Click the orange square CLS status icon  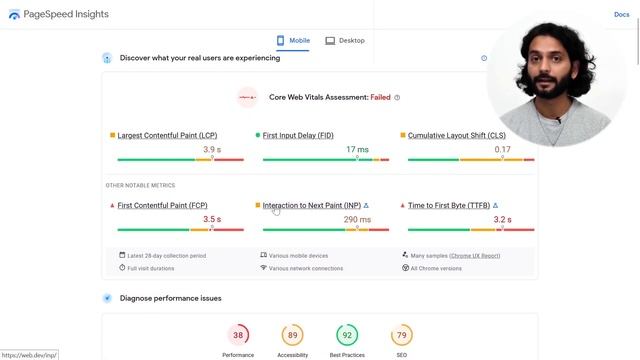tap(403, 135)
